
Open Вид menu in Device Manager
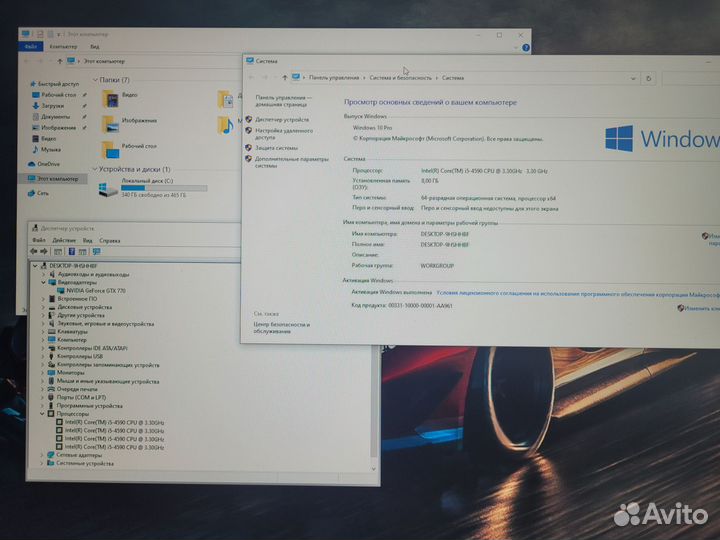[88, 240]
